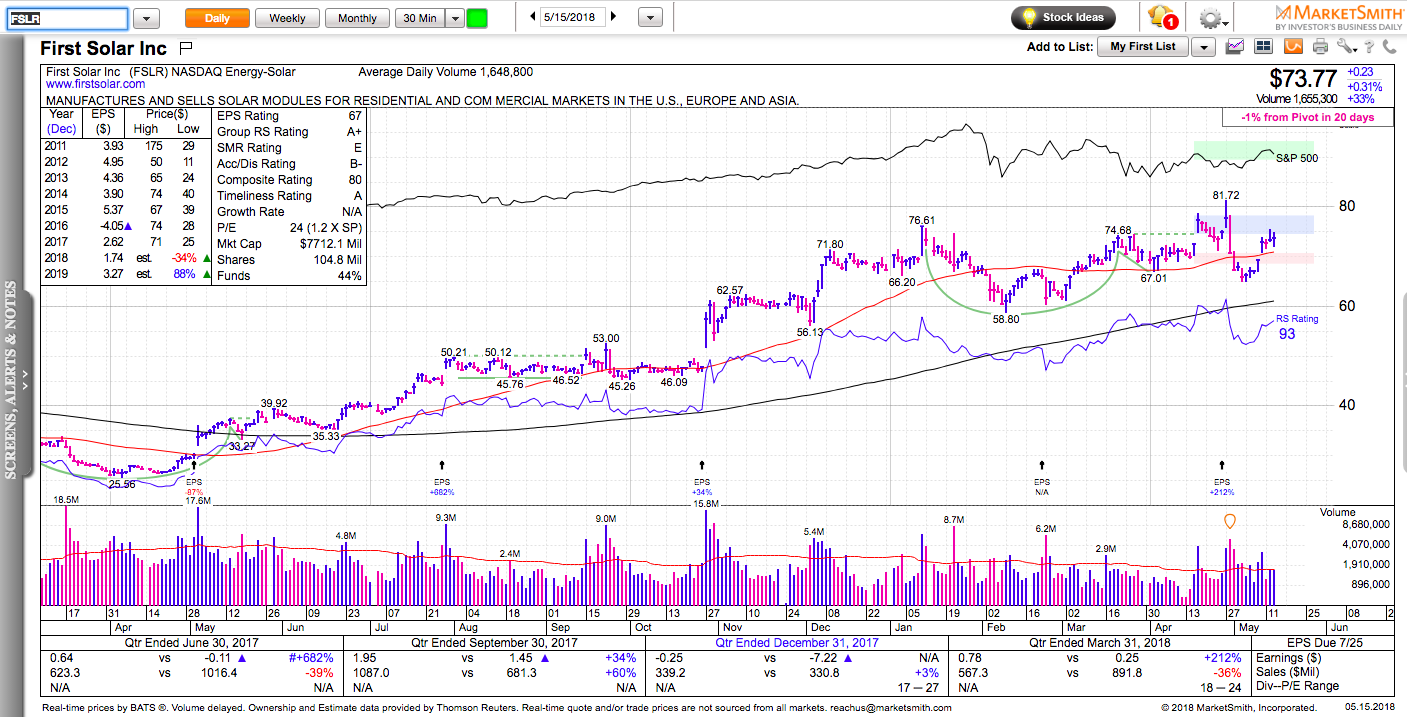Open the Add to List dropdown arrow
This screenshot has height=717, width=1407.
1203,47
